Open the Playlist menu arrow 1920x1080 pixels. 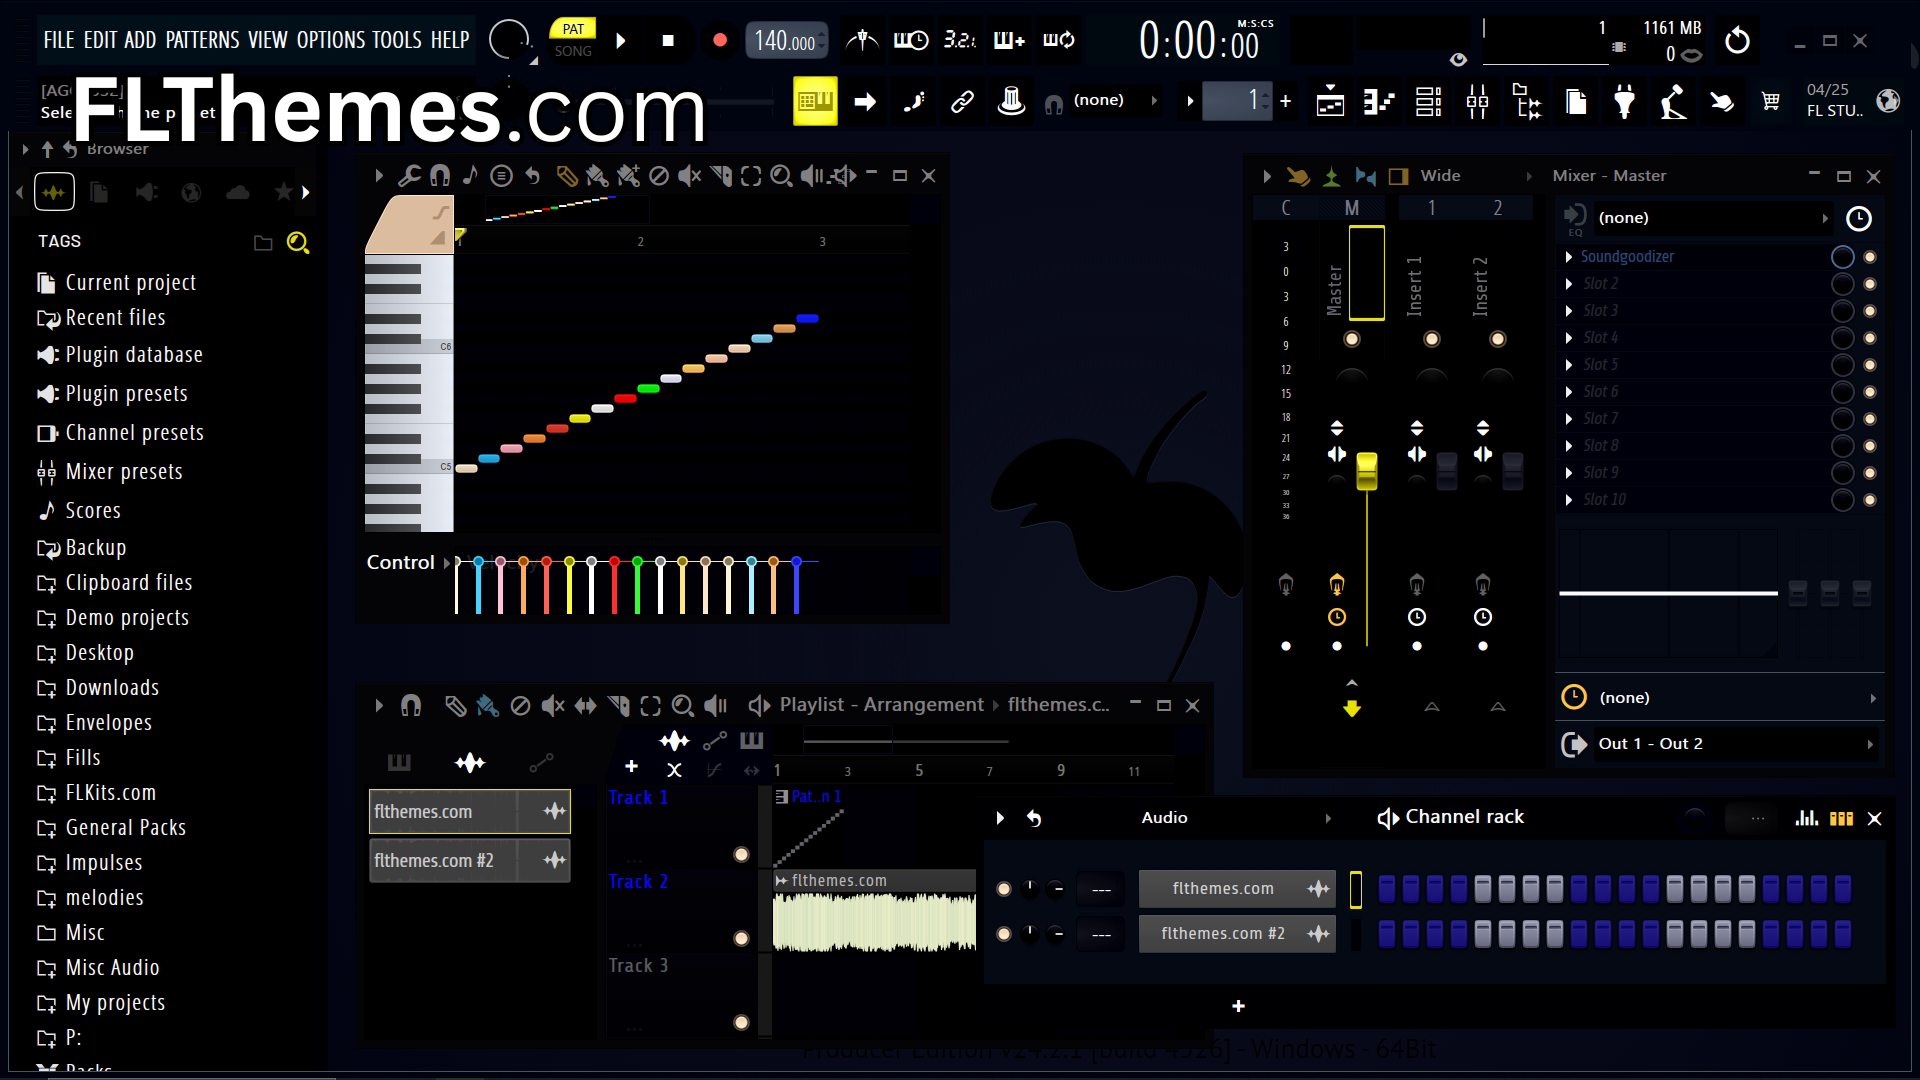tap(379, 706)
